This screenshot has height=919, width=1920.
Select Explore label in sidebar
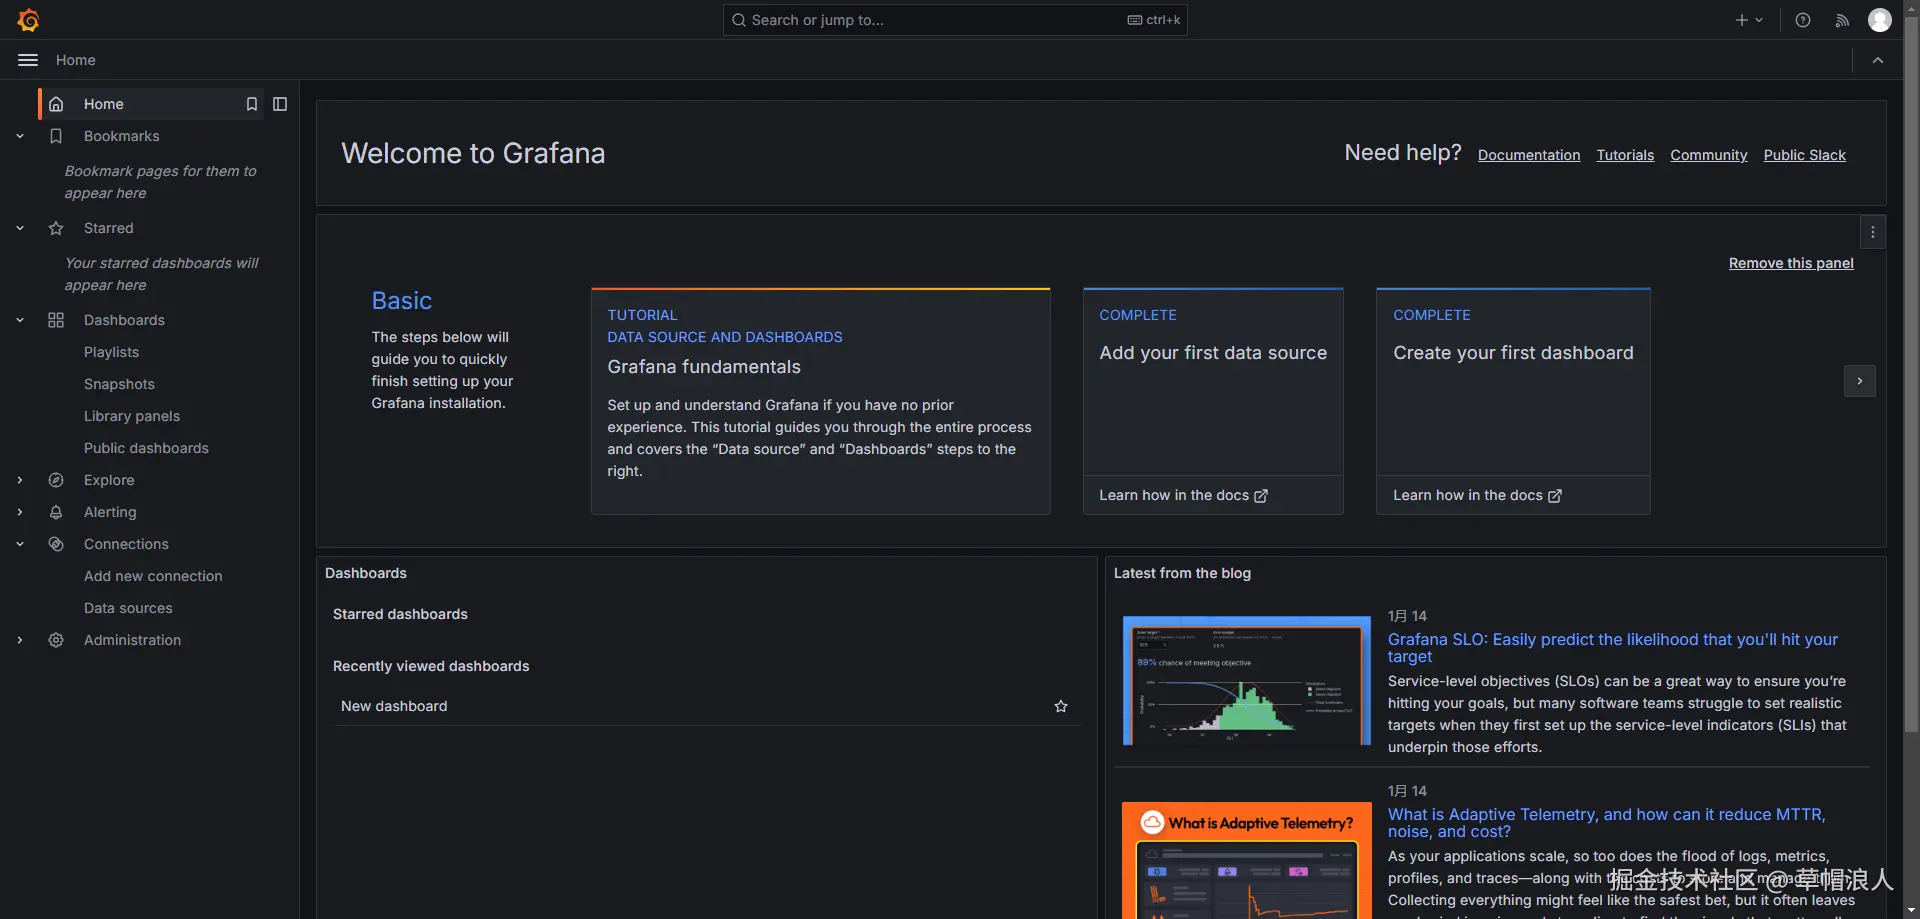point(109,480)
